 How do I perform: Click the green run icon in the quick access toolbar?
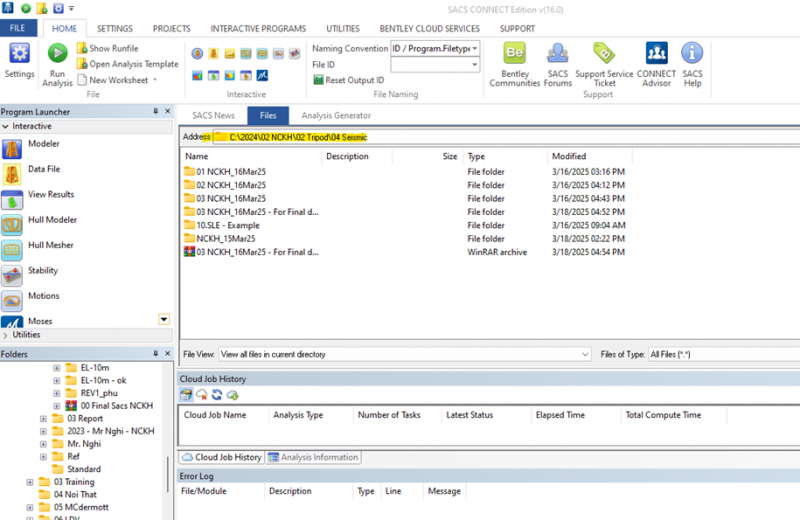coord(26,8)
